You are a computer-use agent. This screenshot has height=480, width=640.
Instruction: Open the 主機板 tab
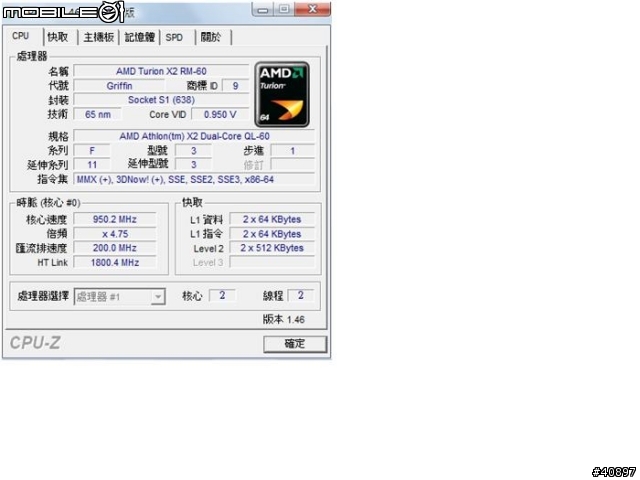click(x=98, y=37)
